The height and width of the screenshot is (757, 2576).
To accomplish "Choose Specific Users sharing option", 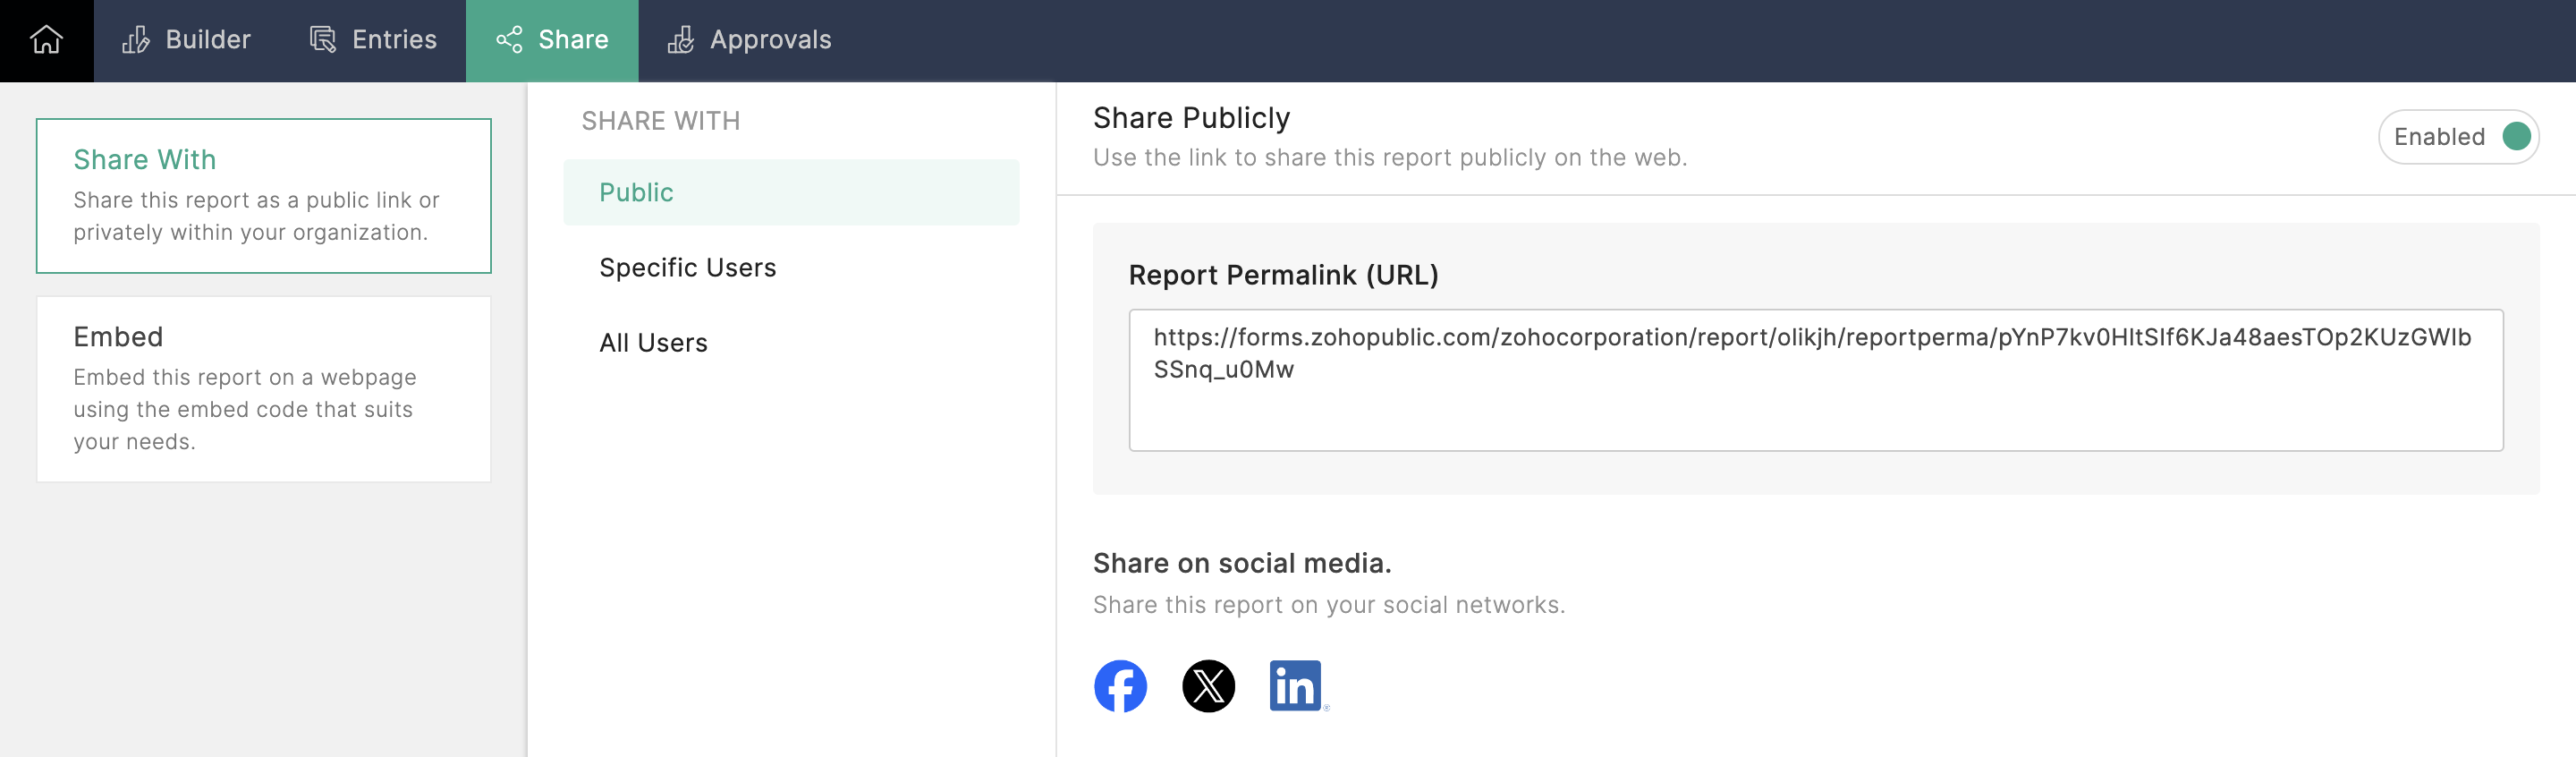I will tap(687, 268).
